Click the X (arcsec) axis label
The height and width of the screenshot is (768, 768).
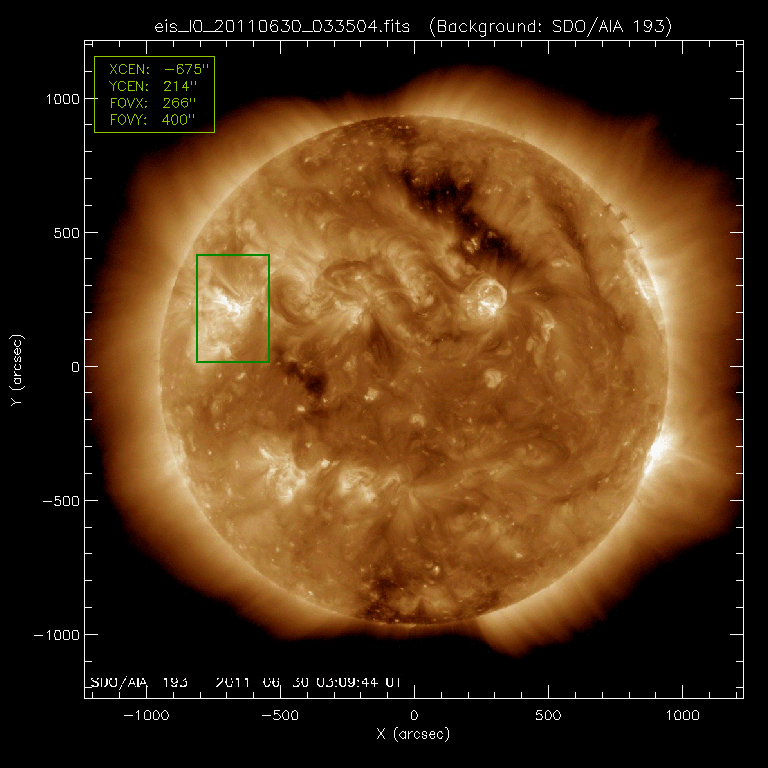(413, 735)
